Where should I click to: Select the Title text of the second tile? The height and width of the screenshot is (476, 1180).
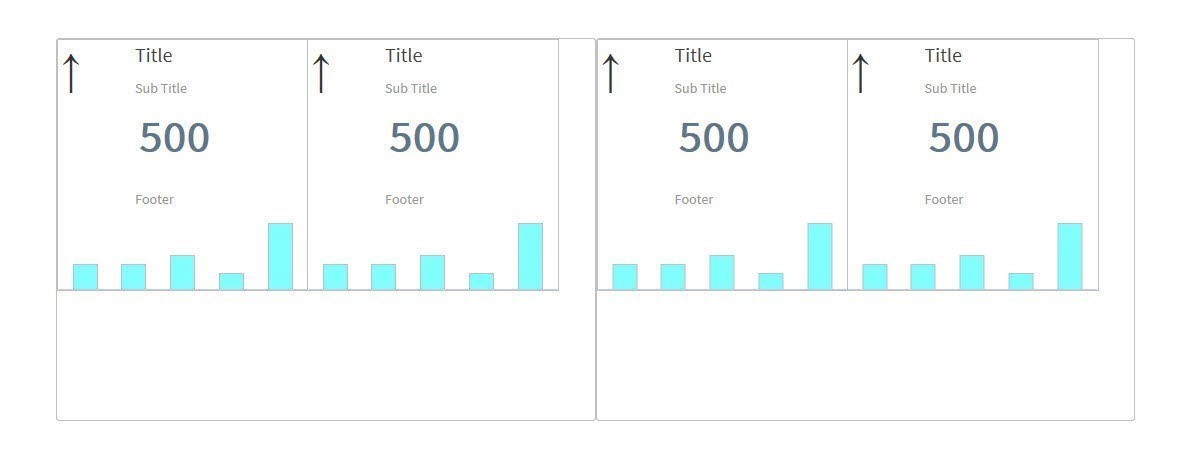(404, 56)
